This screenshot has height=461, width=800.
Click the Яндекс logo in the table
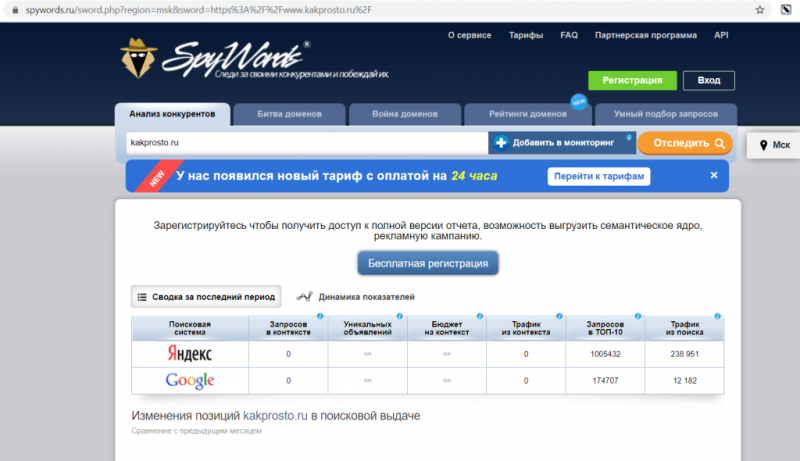tap(190, 353)
